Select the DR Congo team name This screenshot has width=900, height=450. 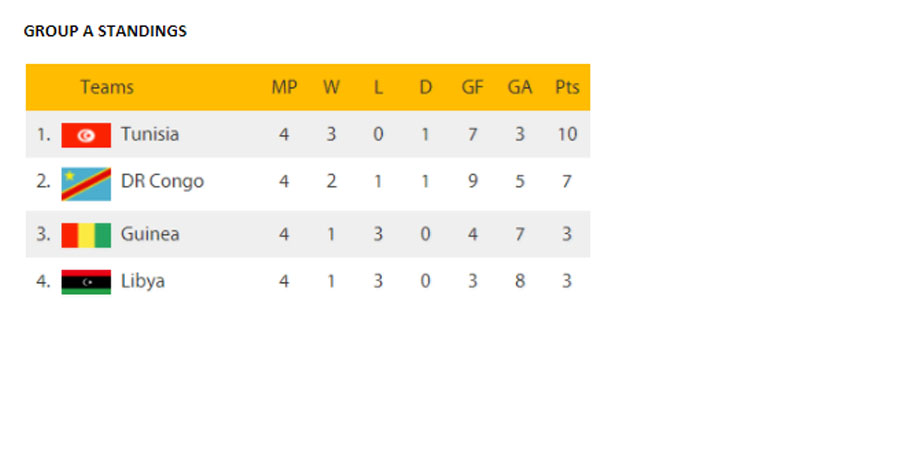click(162, 182)
